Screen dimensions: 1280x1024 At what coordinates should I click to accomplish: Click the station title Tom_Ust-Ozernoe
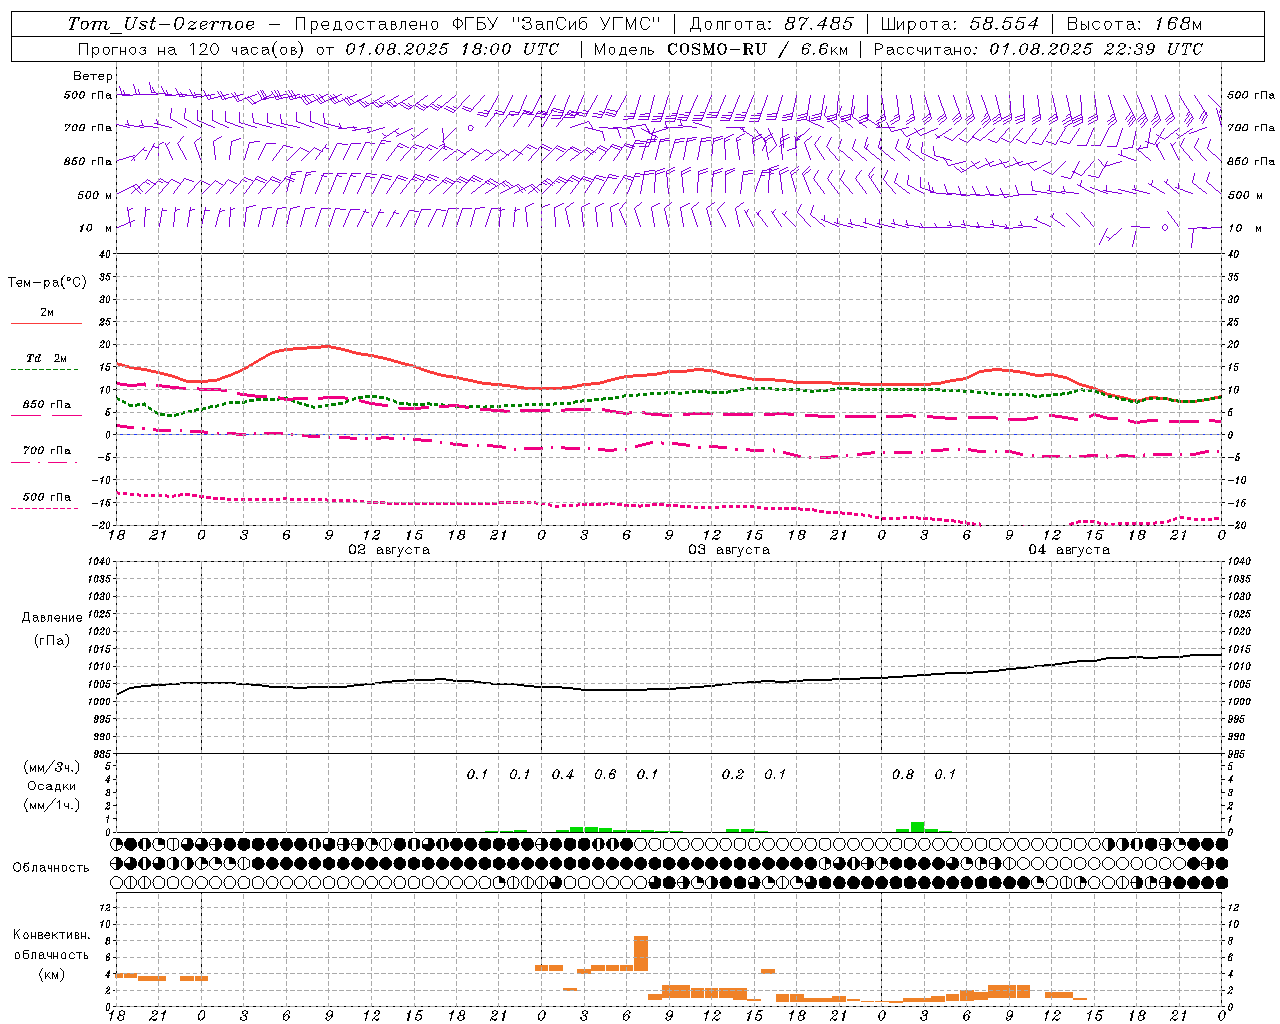tap(161, 24)
